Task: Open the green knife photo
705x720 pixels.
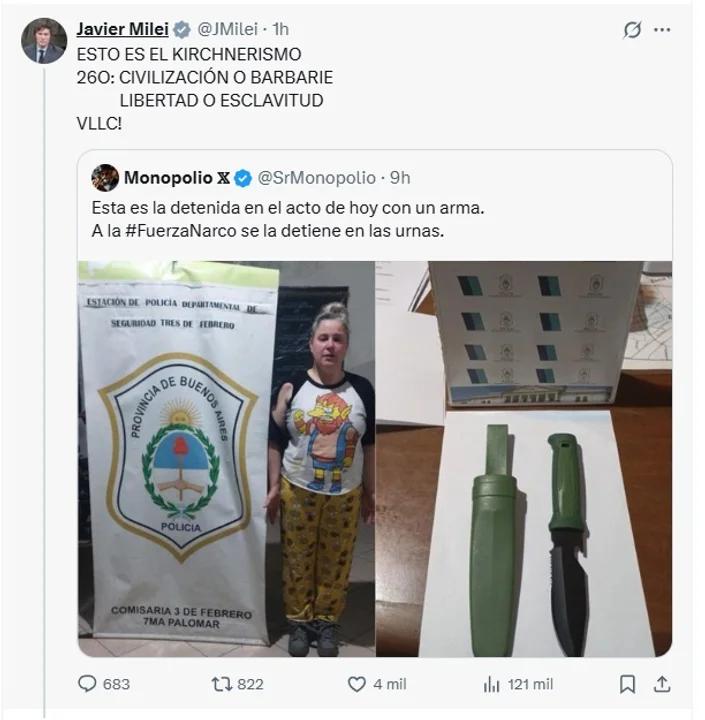Action: pos(523,458)
